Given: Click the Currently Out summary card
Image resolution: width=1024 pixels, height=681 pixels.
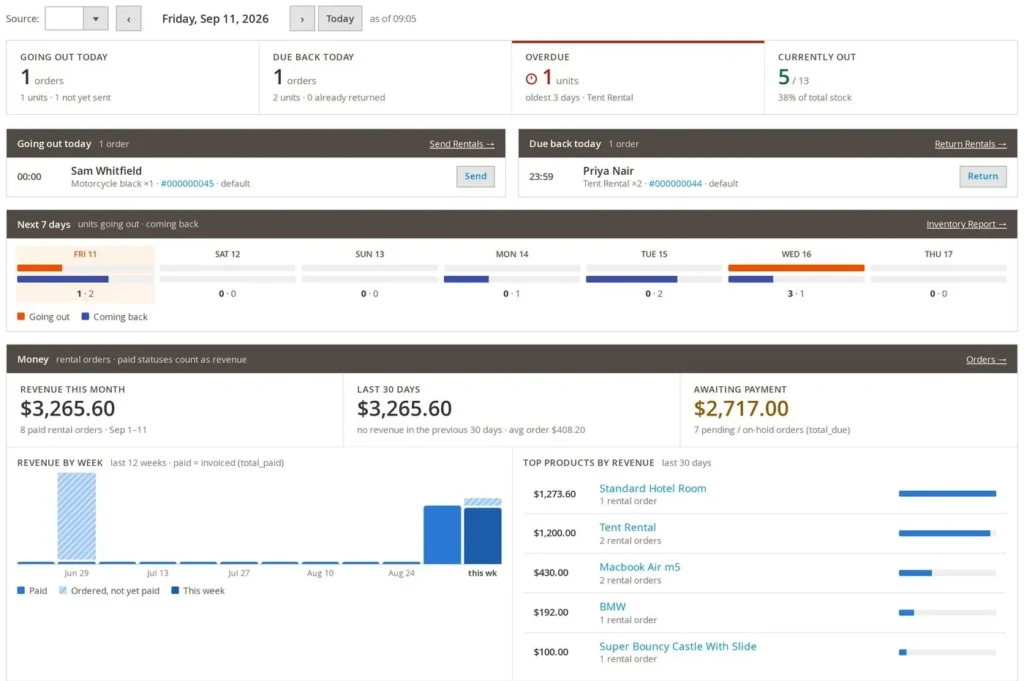Looking at the screenshot, I should pyautogui.click(x=891, y=78).
